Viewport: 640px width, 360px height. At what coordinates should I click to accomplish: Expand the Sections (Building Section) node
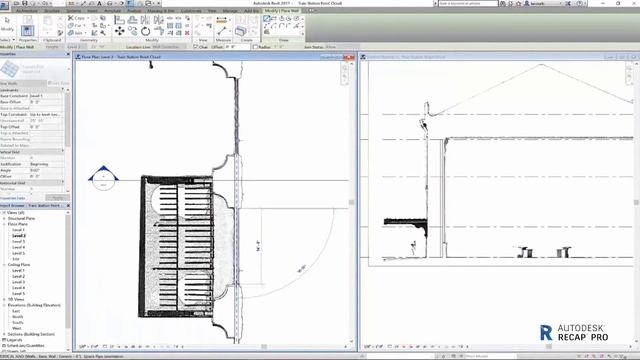tap(4, 334)
